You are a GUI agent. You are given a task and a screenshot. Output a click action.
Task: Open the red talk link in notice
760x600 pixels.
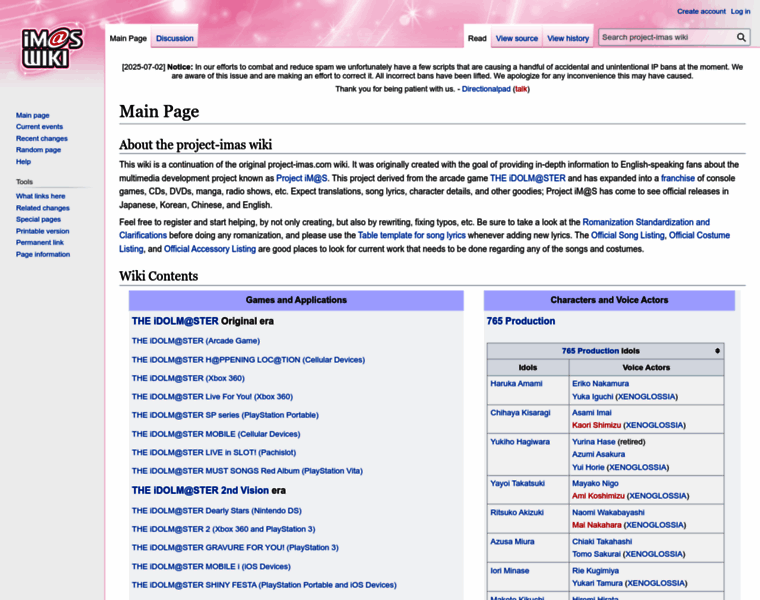coord(521,89)
